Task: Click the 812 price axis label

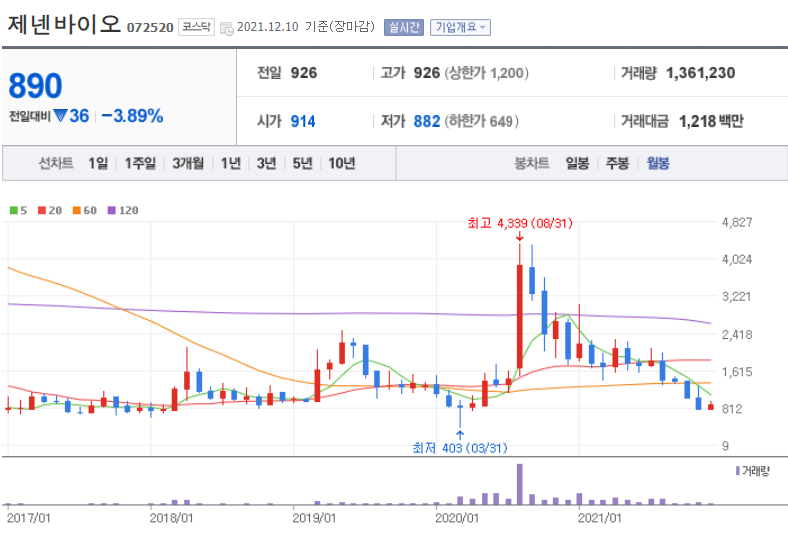Action: [x=732, y=409]
